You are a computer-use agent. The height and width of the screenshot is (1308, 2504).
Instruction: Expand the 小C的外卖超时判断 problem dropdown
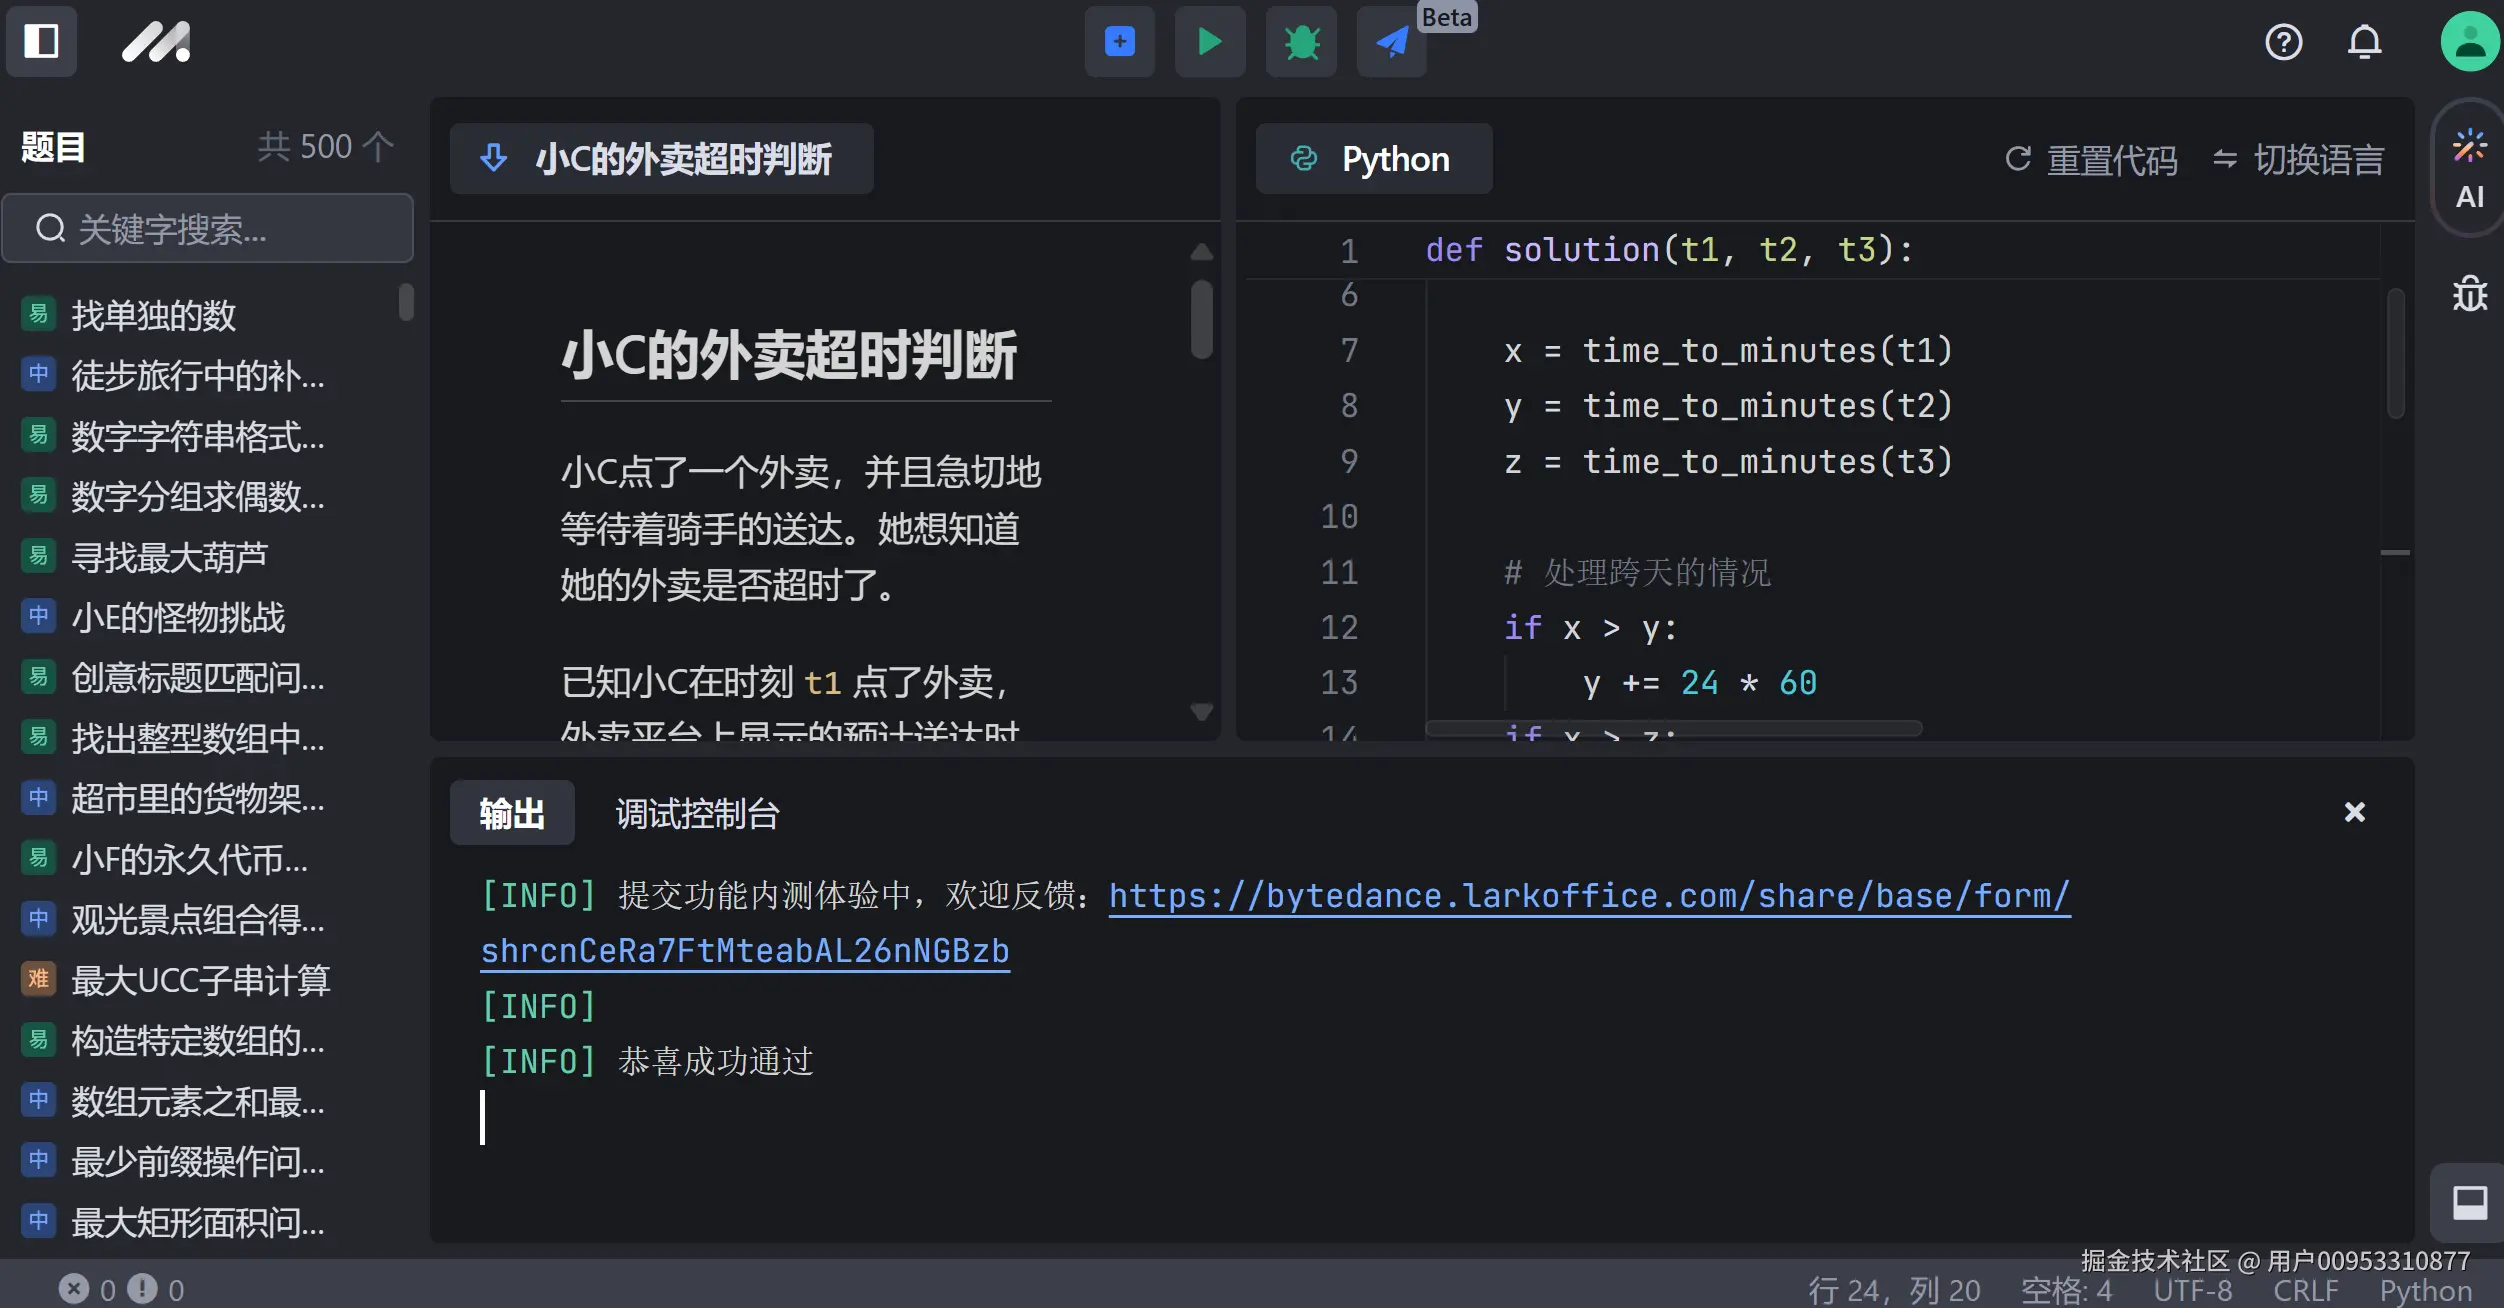click(661, 158)
